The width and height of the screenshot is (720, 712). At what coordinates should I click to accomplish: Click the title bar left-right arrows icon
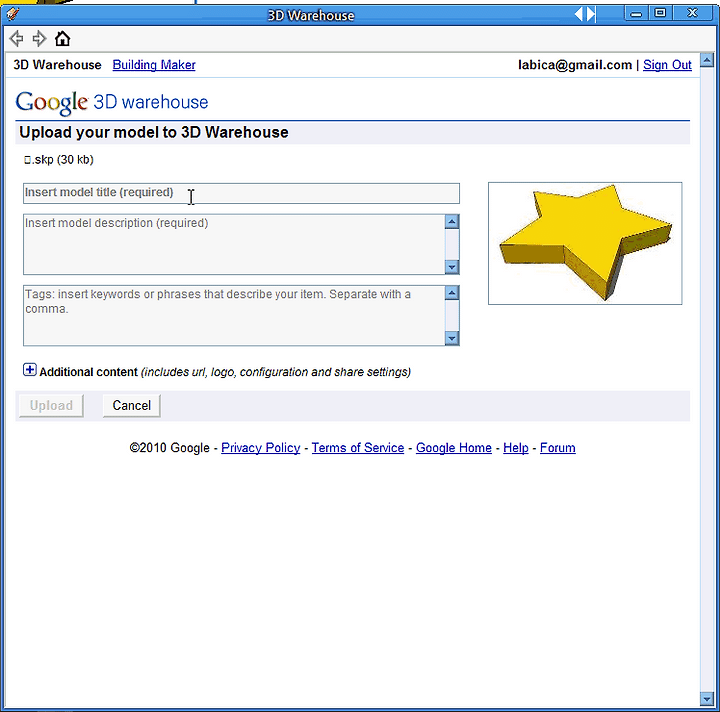tap(585, 15)
